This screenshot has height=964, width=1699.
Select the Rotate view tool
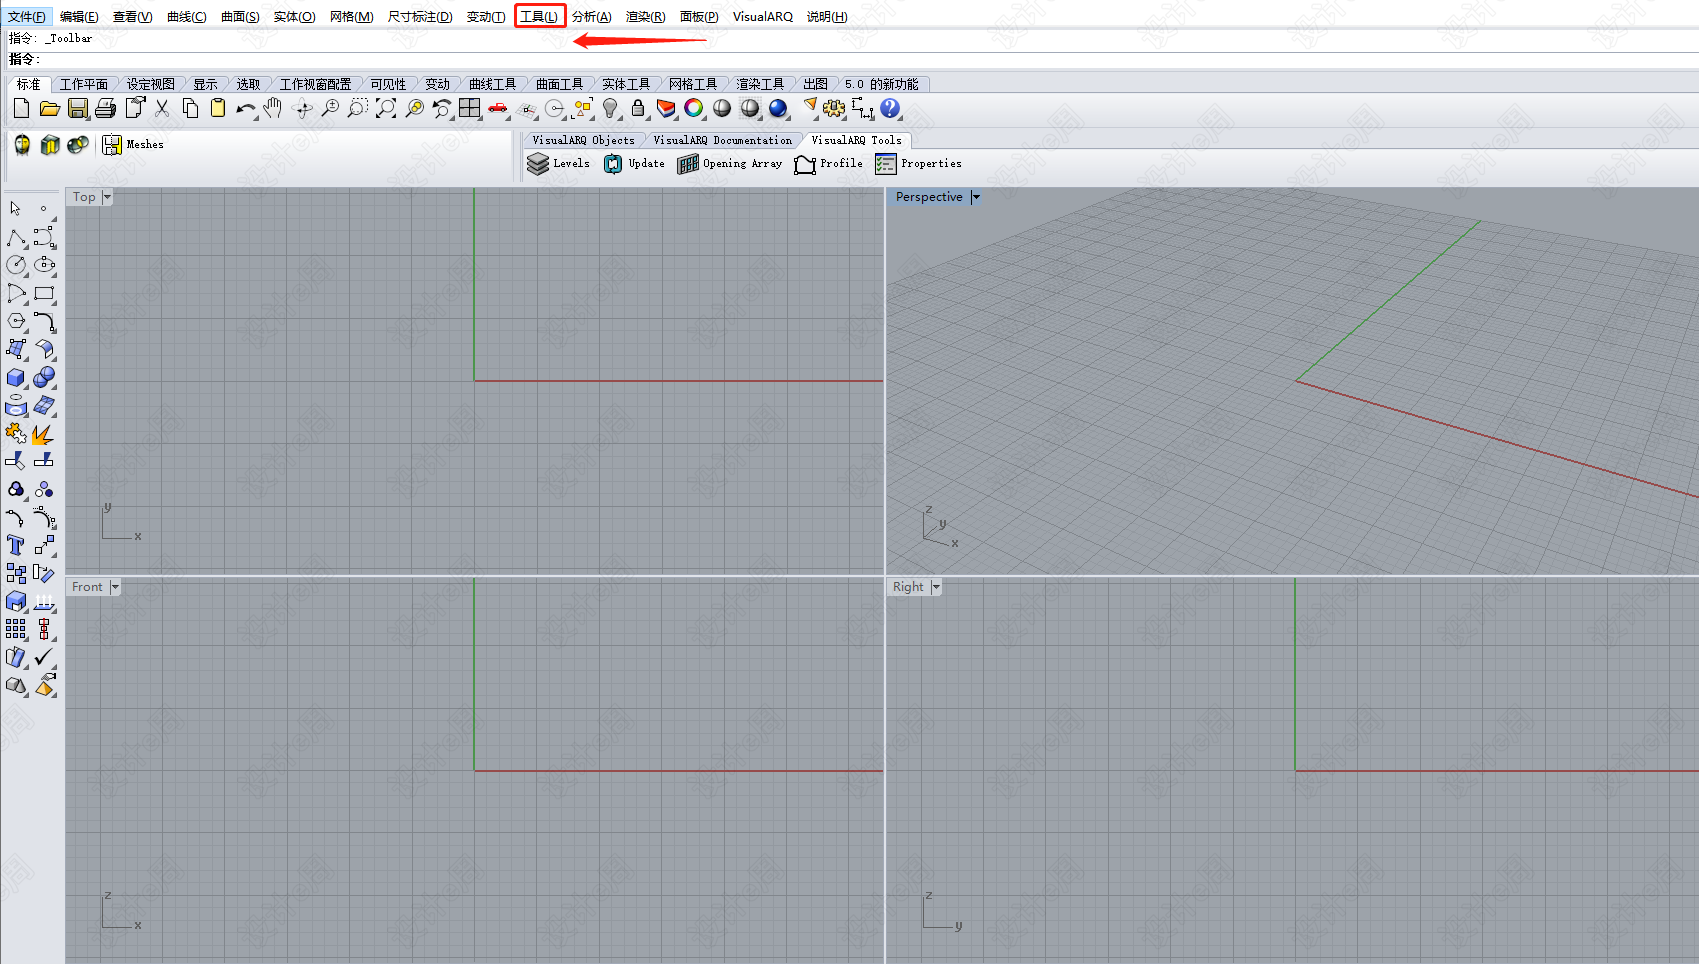[302, 108]
